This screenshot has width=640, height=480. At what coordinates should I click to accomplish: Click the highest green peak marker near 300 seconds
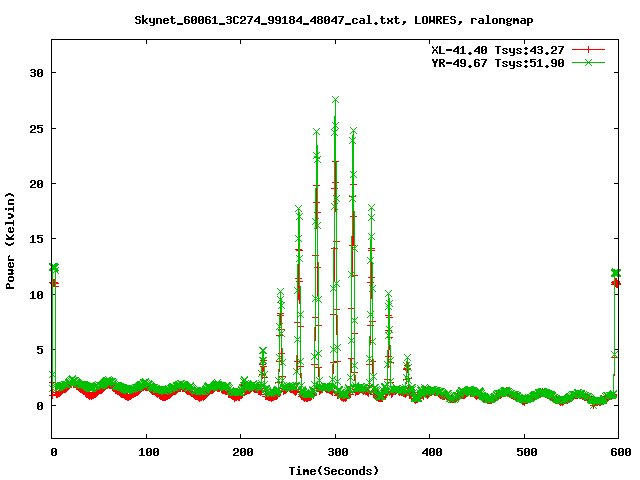coord(336,100)
